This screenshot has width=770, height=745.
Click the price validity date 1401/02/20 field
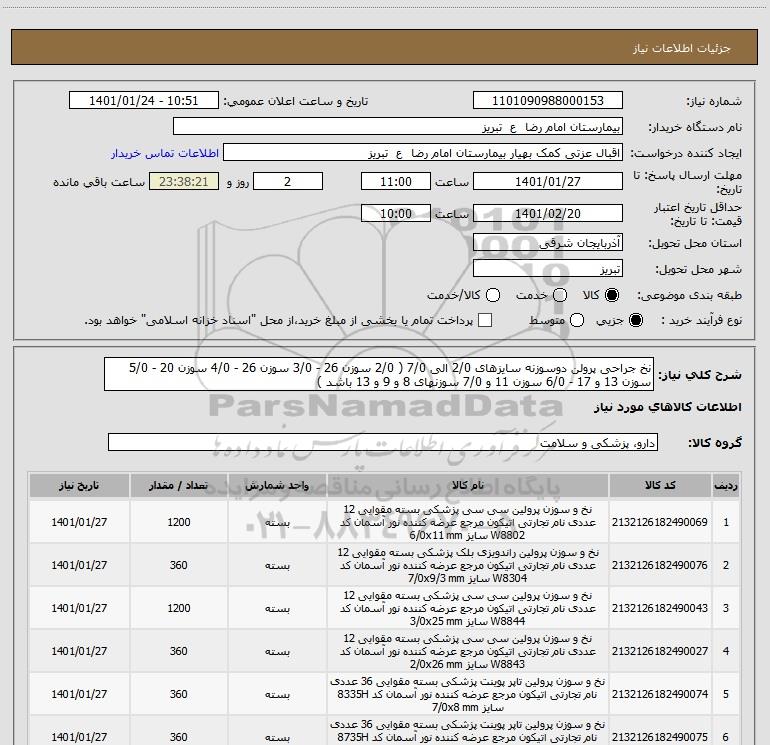[x=548, y=213]
